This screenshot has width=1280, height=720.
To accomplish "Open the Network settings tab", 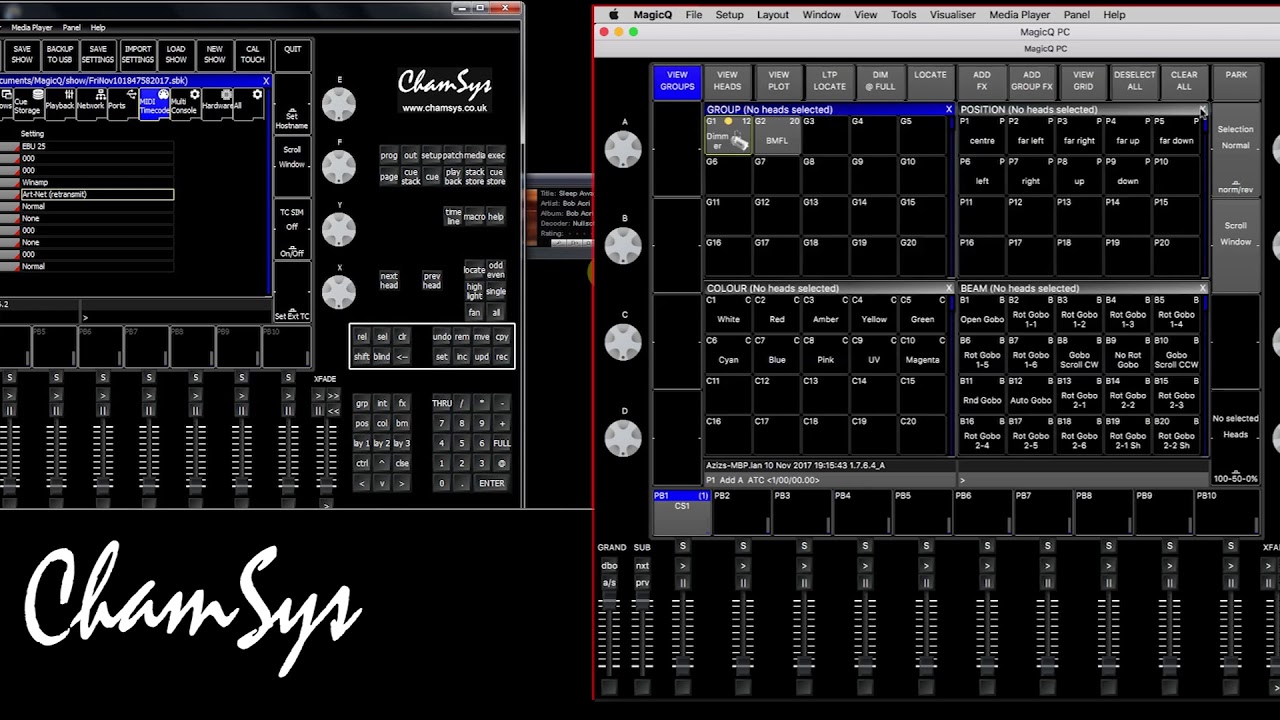I will (x=90, y=103).
